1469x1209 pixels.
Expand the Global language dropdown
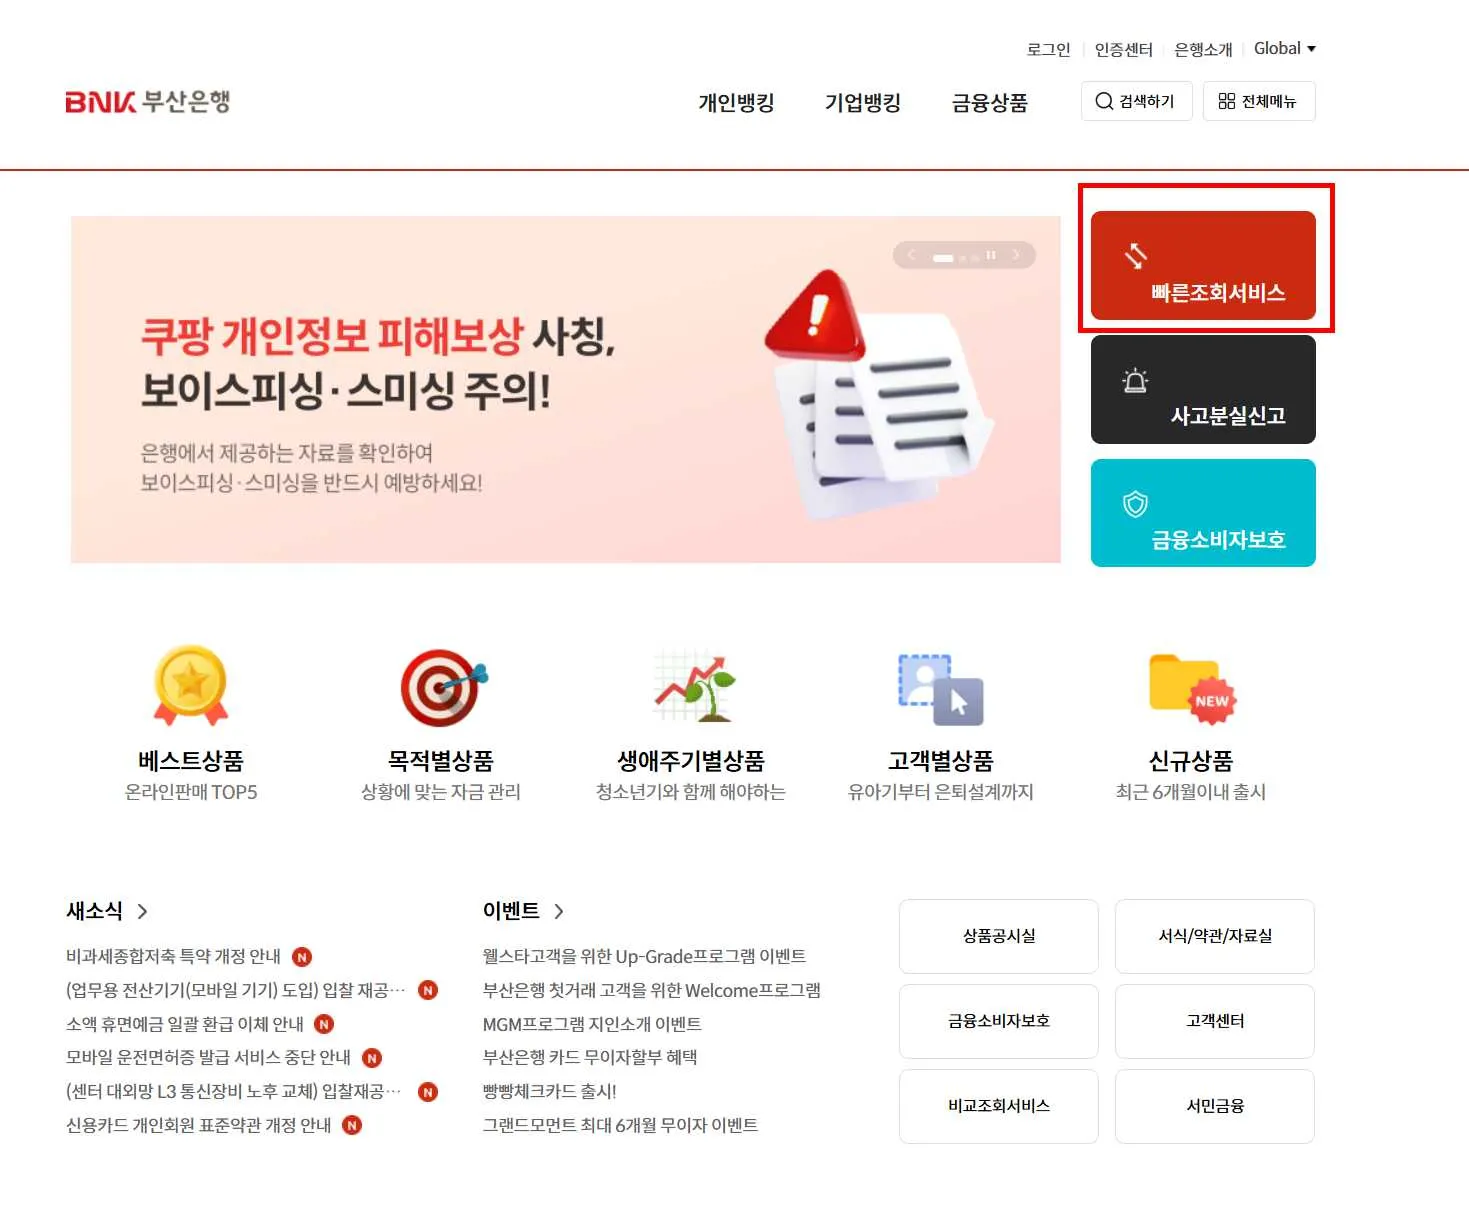[1285, 48]
